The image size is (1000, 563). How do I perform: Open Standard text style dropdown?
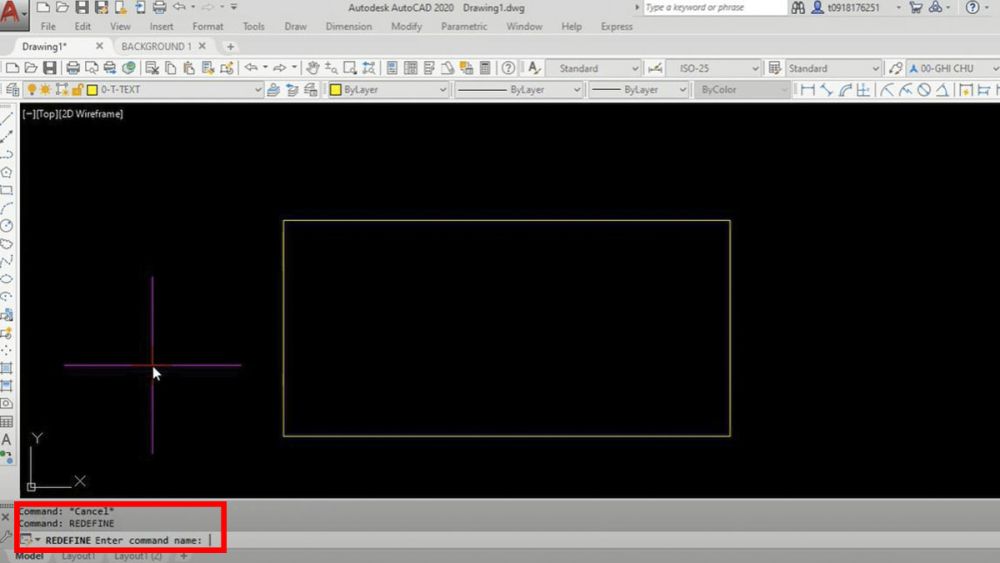click(x=593, y=68)
